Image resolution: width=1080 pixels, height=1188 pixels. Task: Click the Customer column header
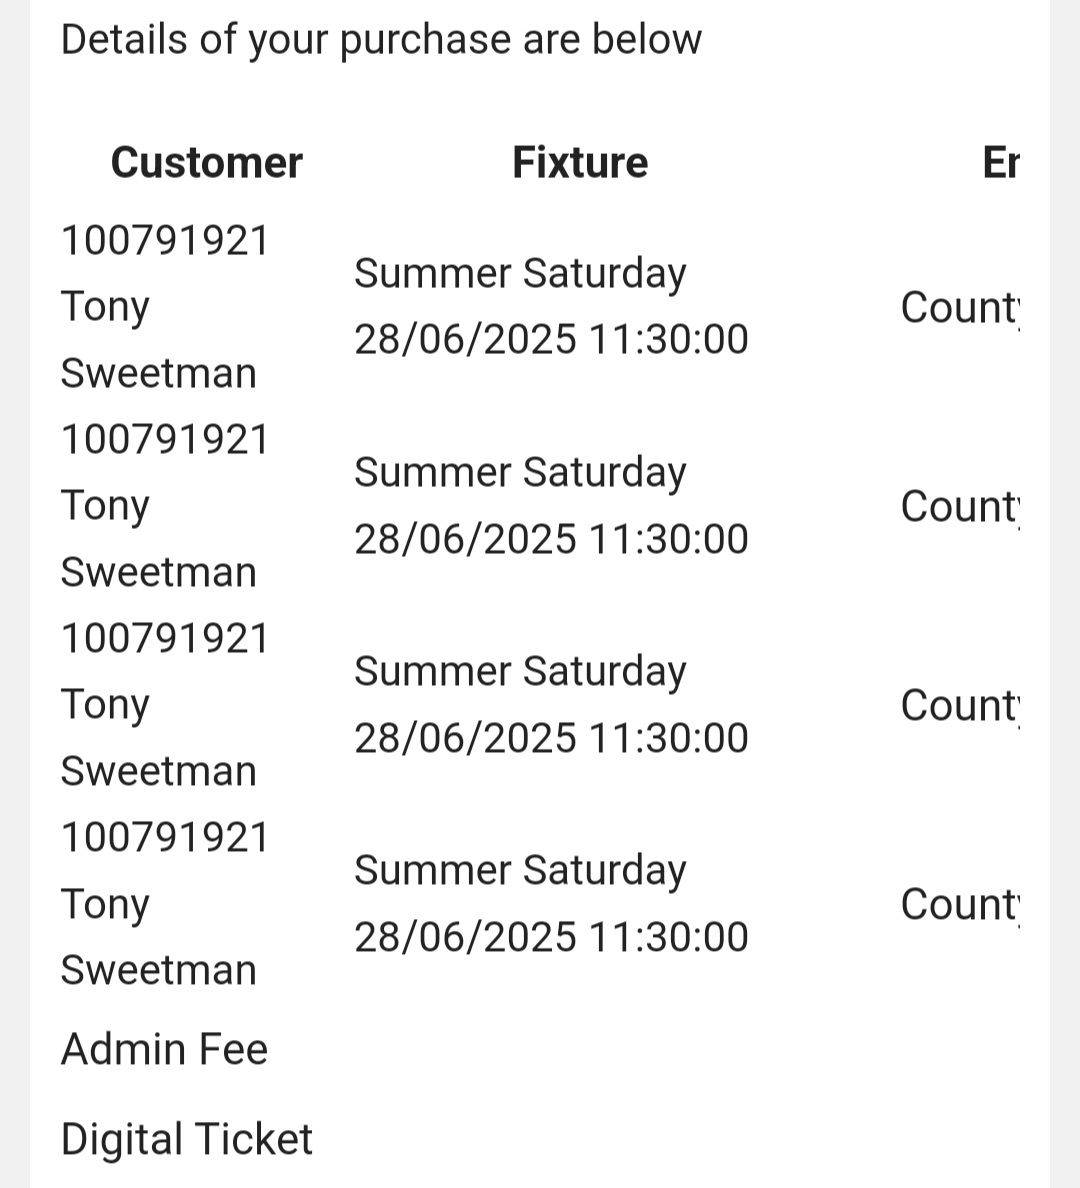coord(206,162)
